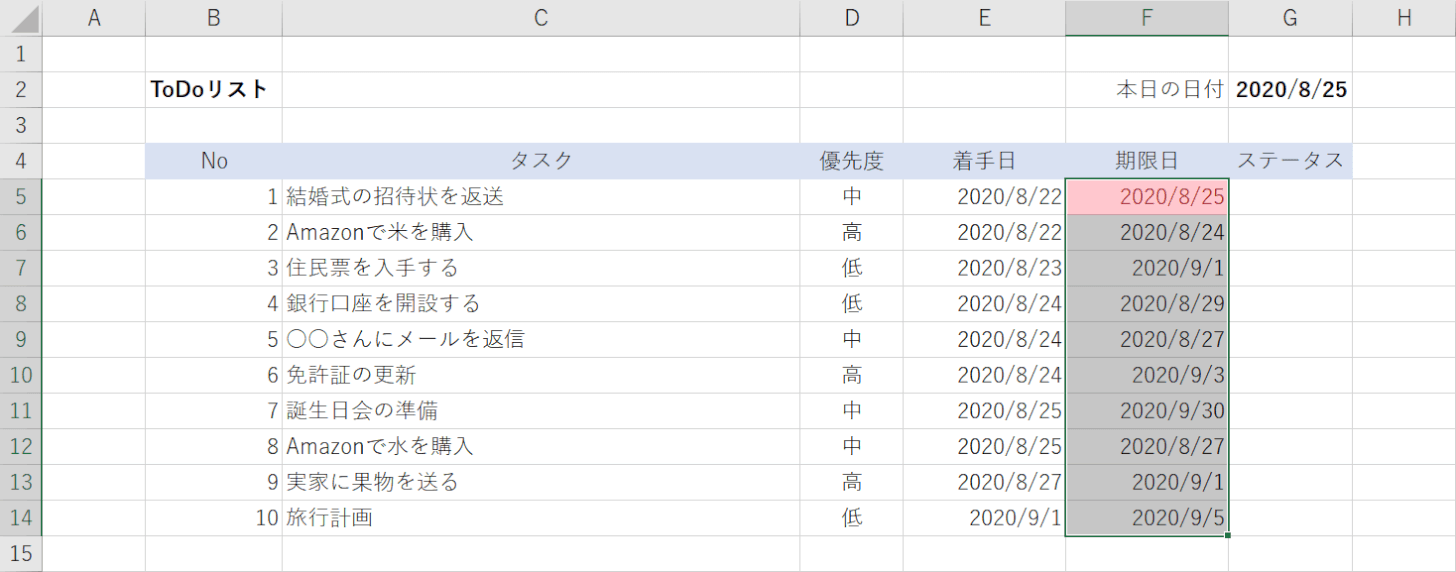1456x572 pixels.
Task: Select column A header
Action: [94, 18]
